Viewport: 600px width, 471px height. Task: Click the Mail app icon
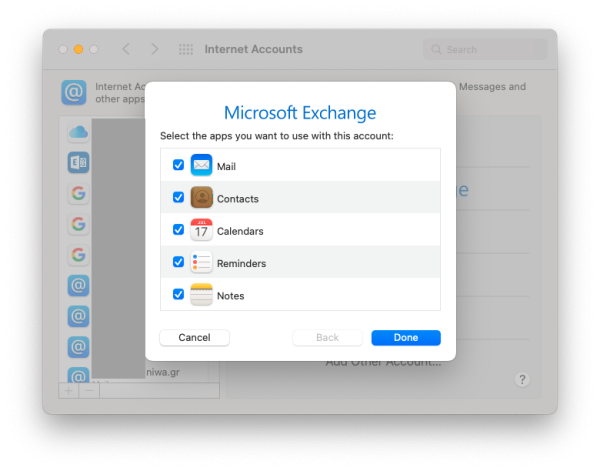tap(201, 165)
